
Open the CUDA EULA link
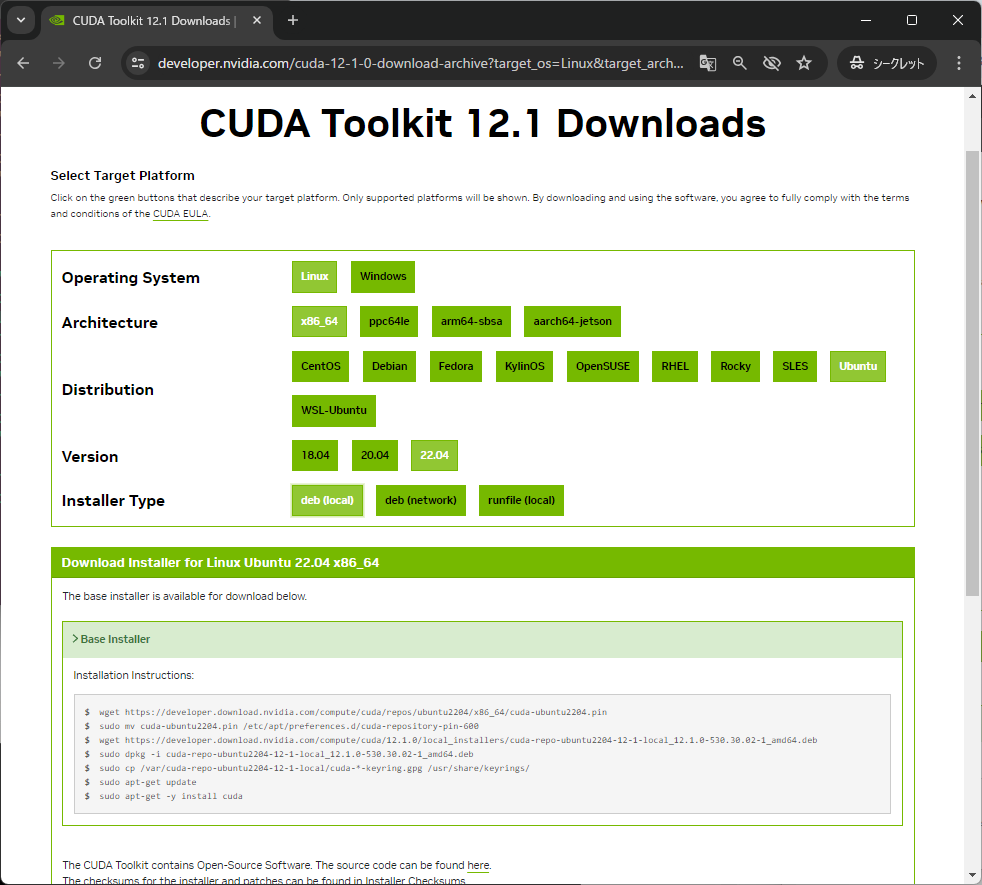pos(180,213)
